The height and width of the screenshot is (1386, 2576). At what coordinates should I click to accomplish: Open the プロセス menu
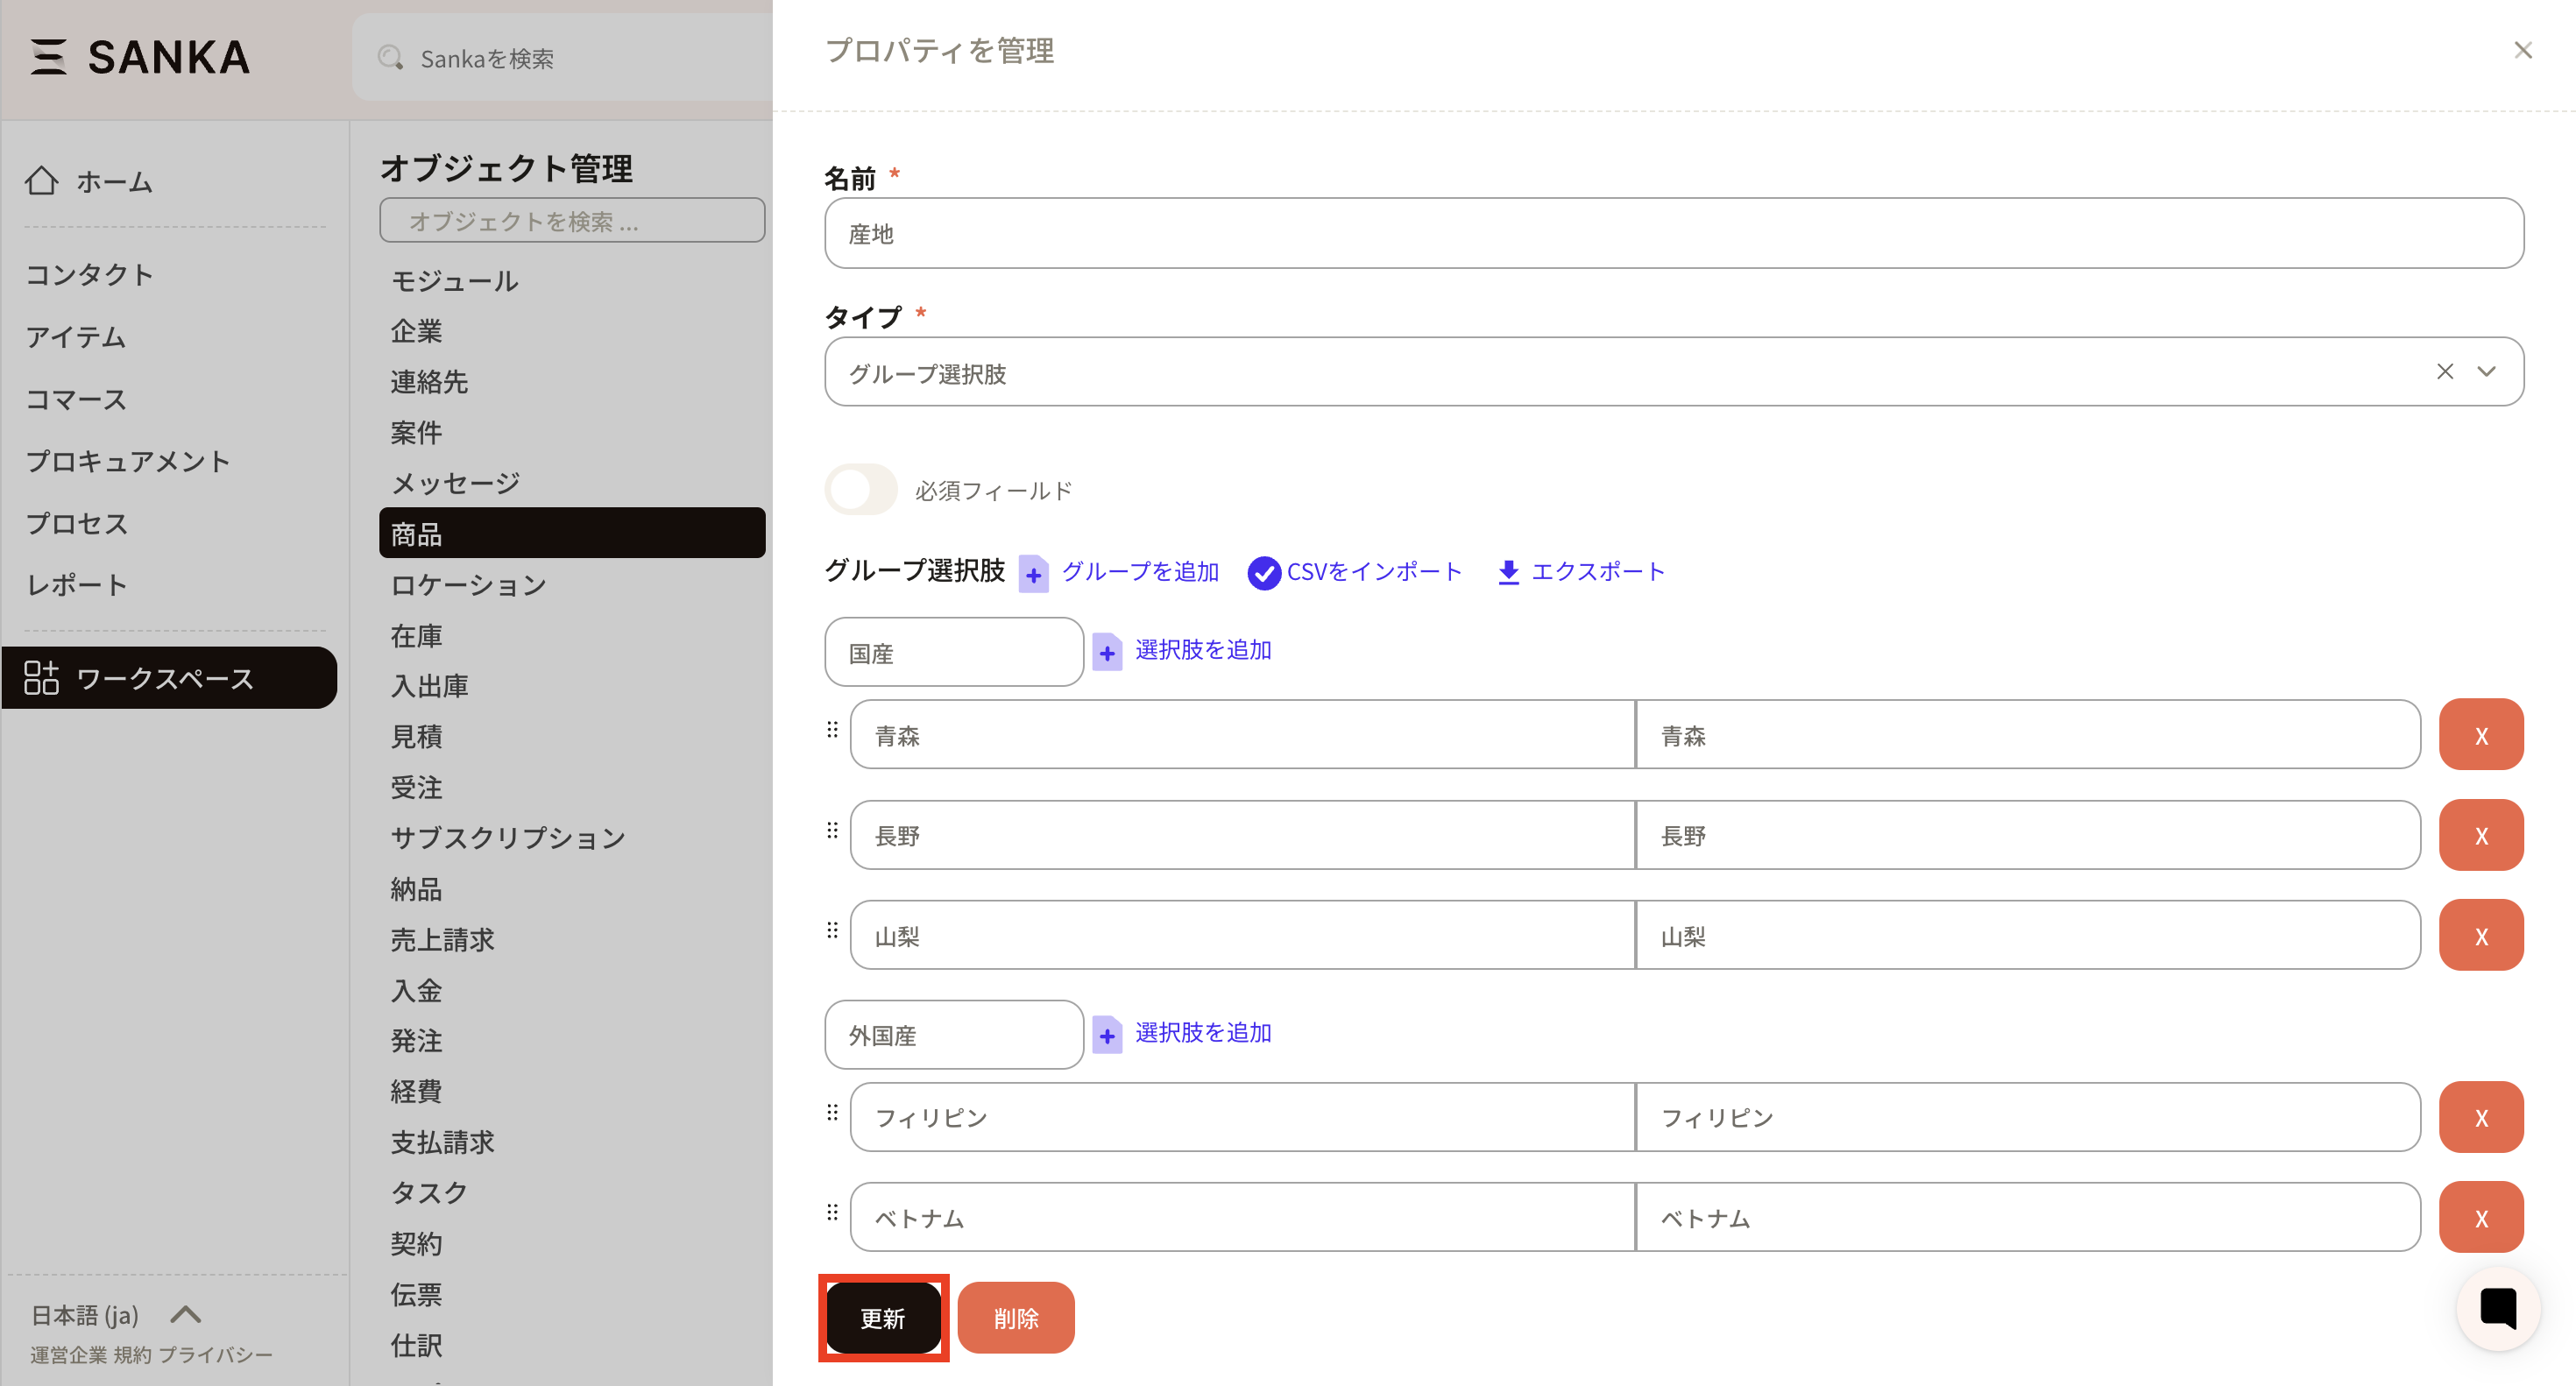(x=76, y=523)
